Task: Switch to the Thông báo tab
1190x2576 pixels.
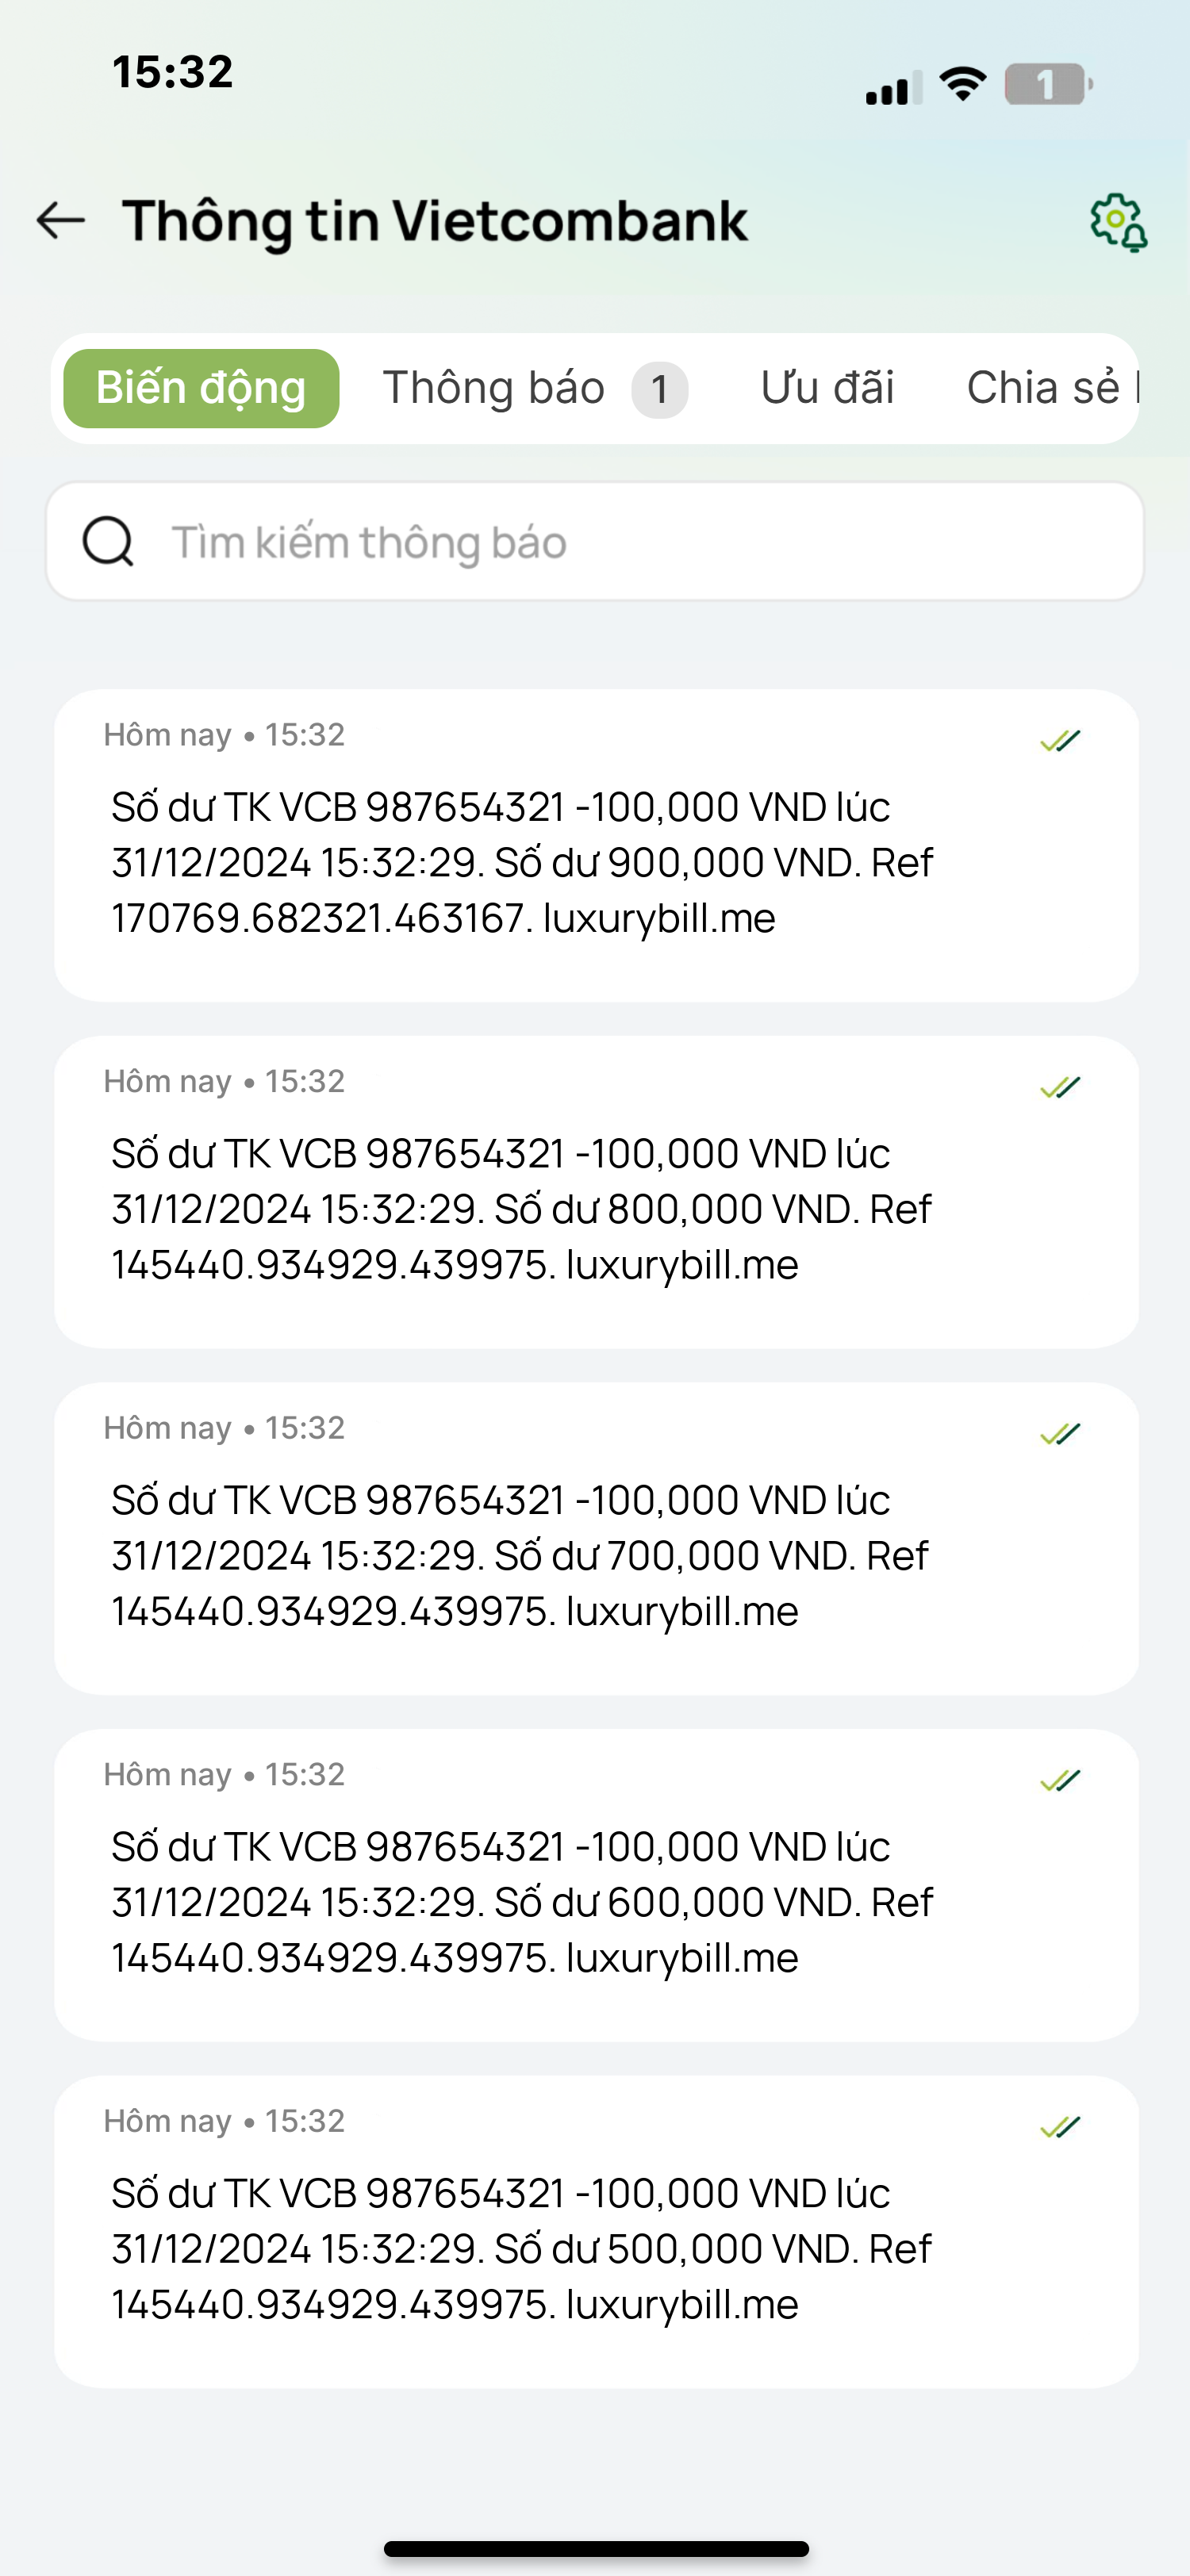Action: point(494,388)
